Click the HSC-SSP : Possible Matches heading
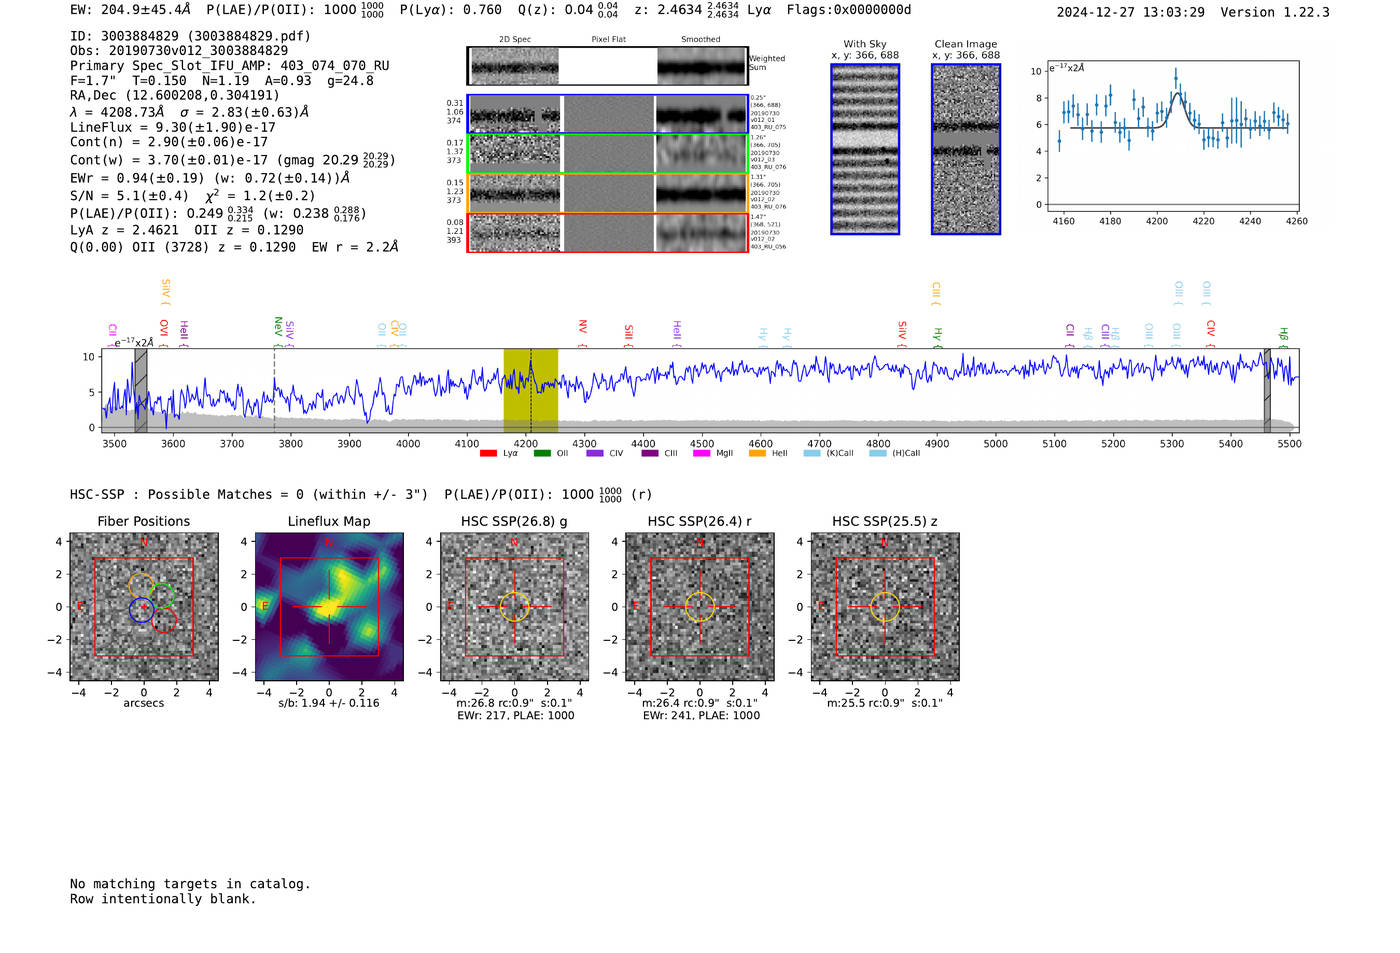The width and height of the screenshot is (1400, 953). point(249,495)
